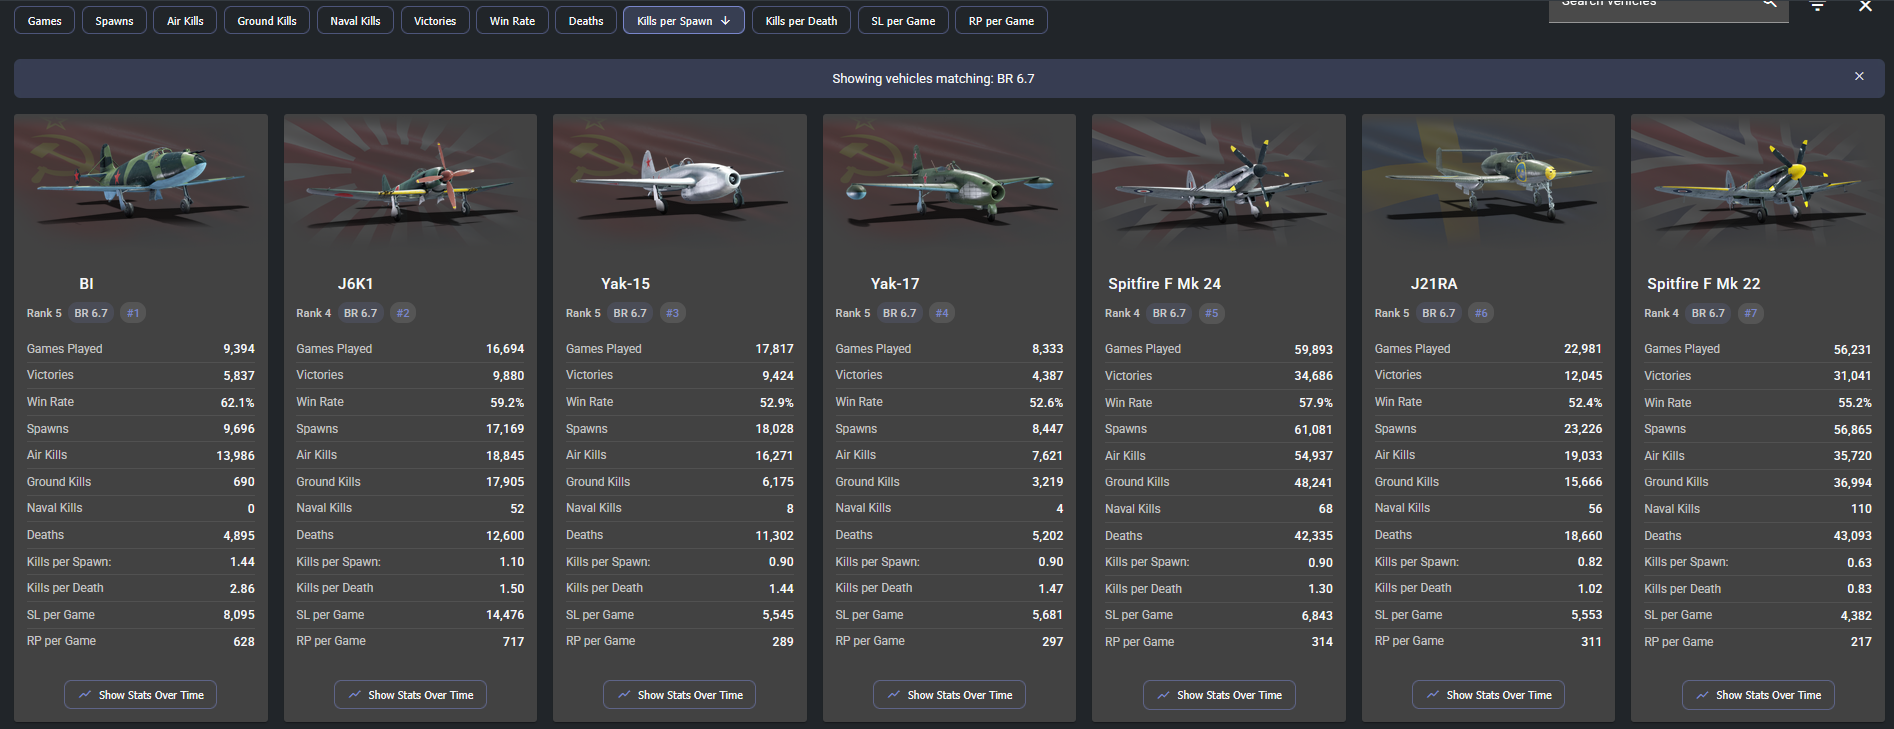Click BI's Win Rate value 62.1%
The image size is (1894, 729).
coord(238,402)
